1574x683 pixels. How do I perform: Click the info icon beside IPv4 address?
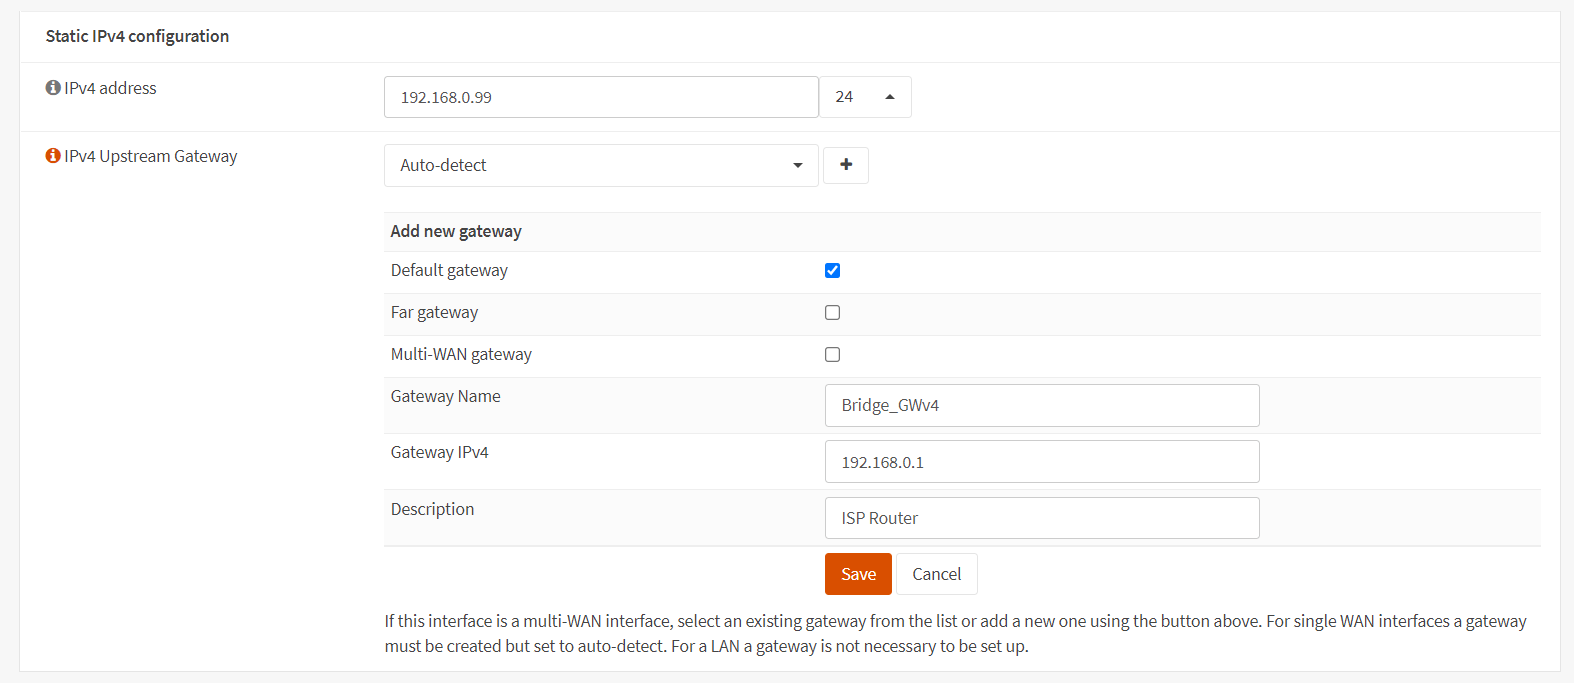[53, 88]
